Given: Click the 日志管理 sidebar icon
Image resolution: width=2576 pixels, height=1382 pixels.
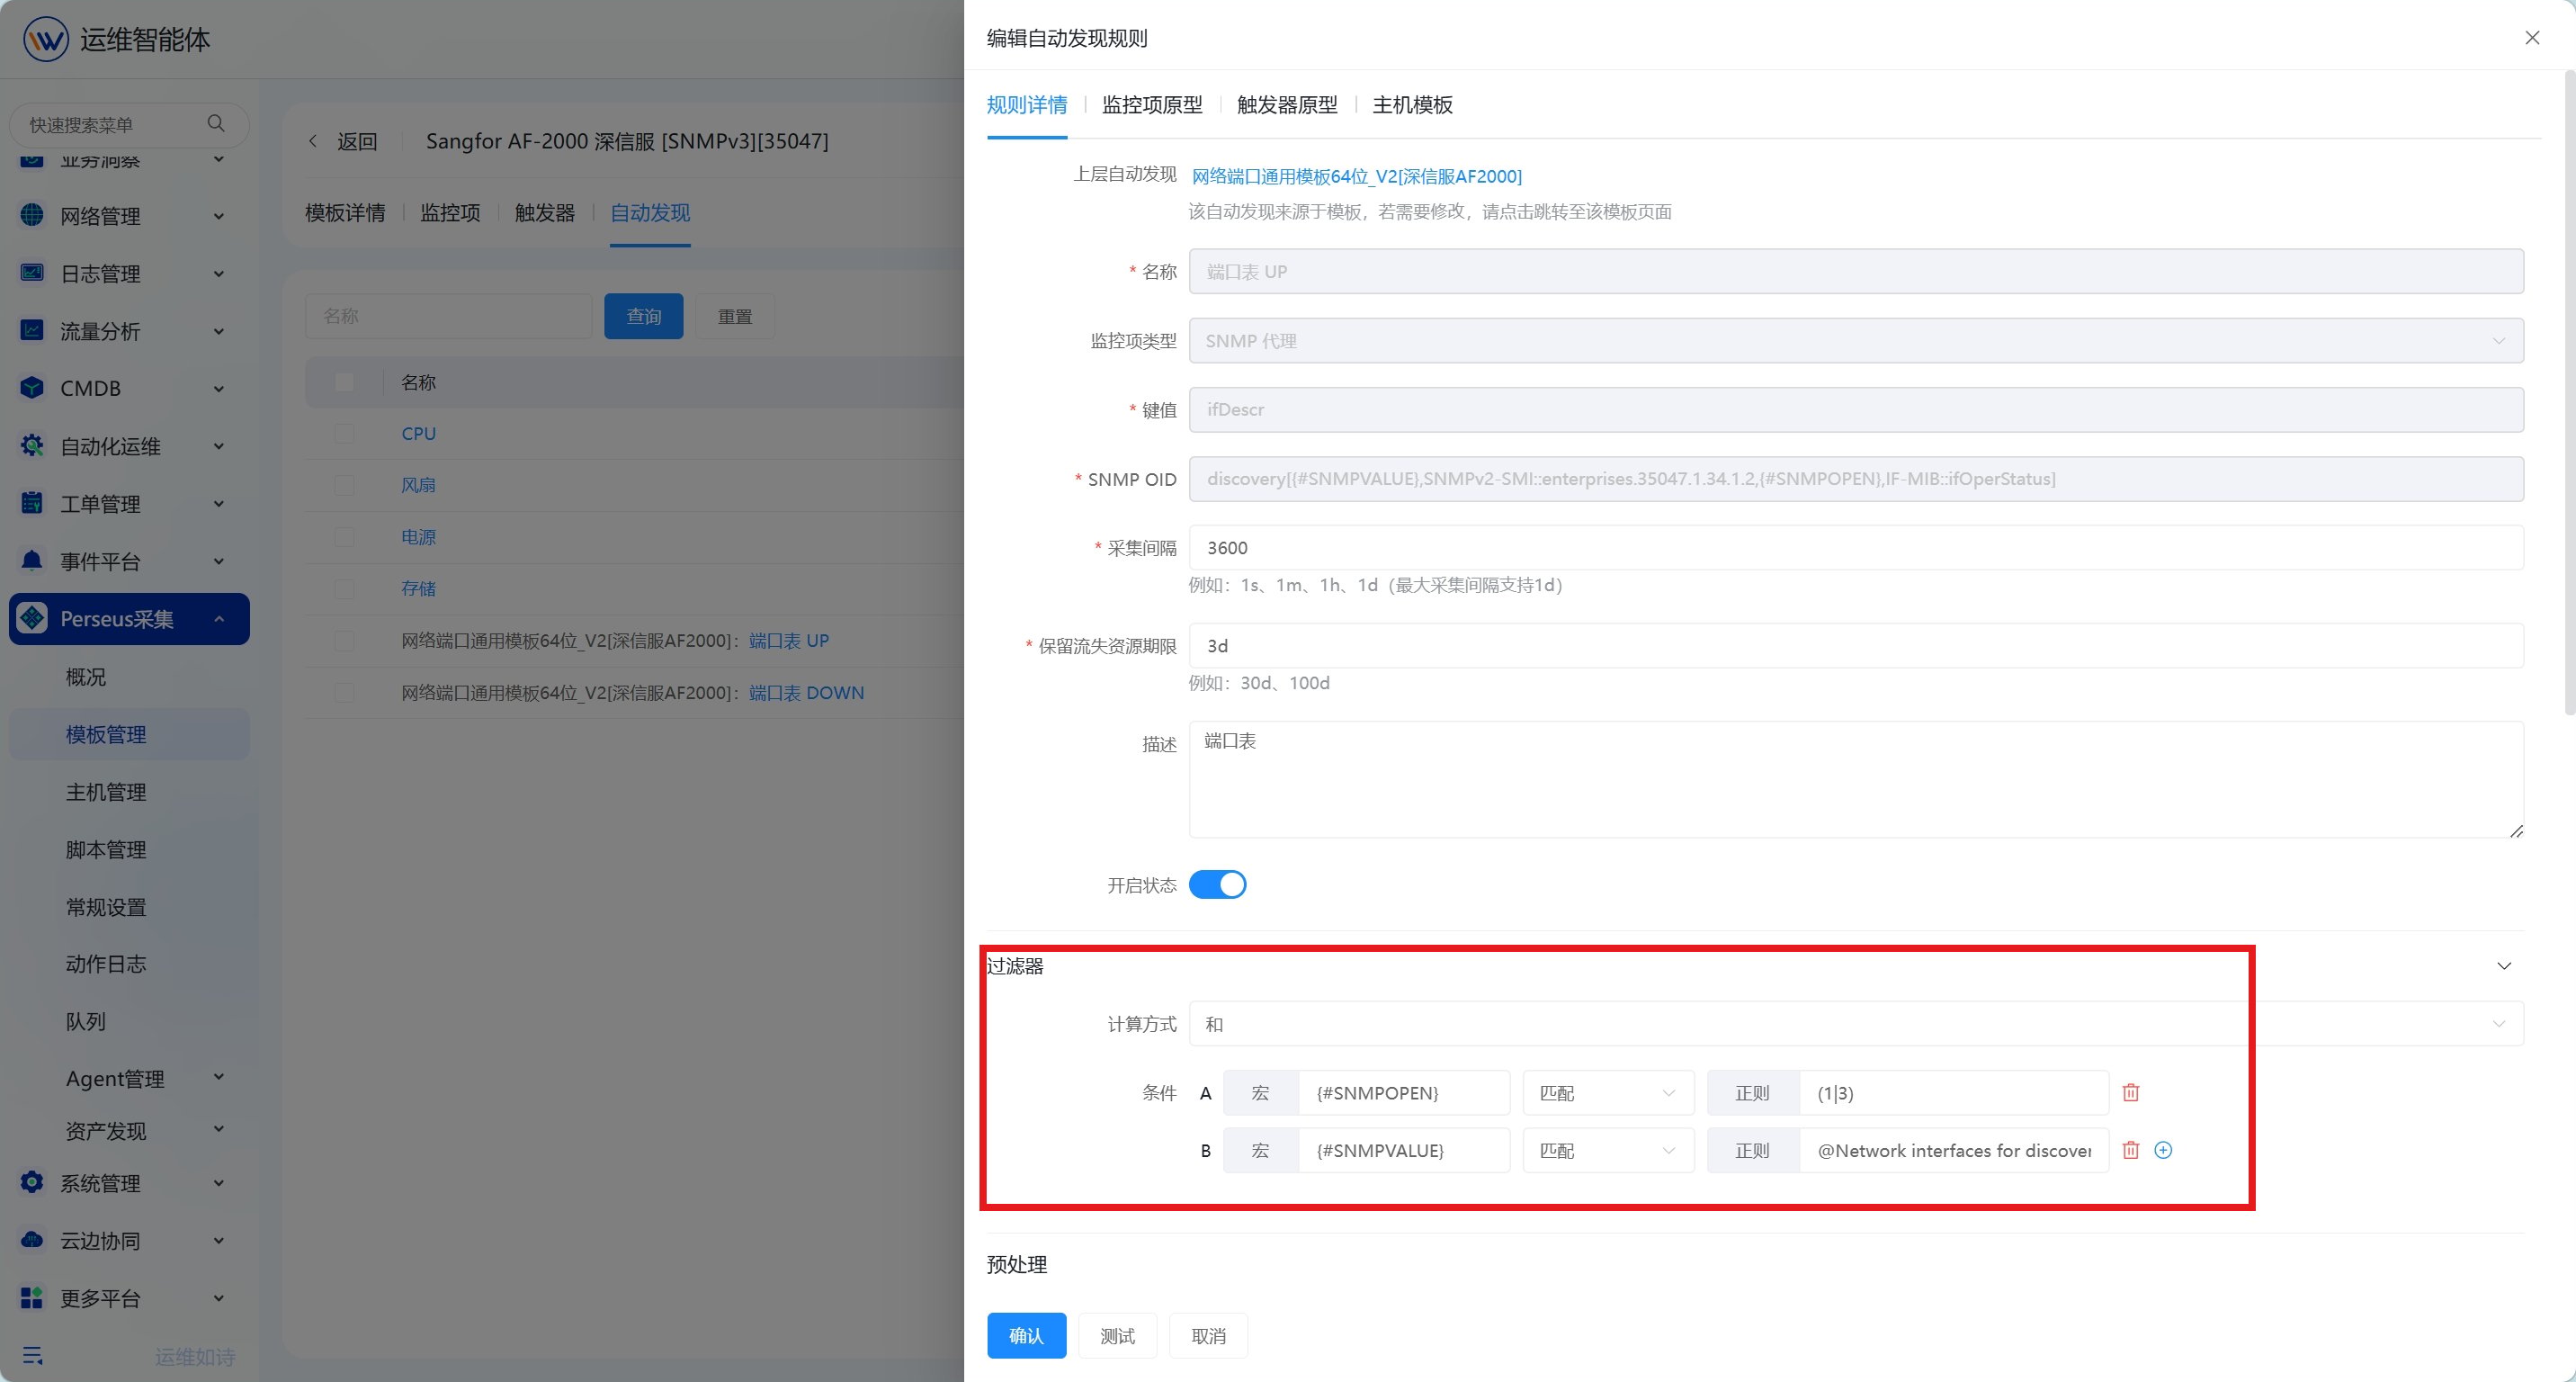Looking at the screenshot, I should pyautogui.click(x=32, y=273).
